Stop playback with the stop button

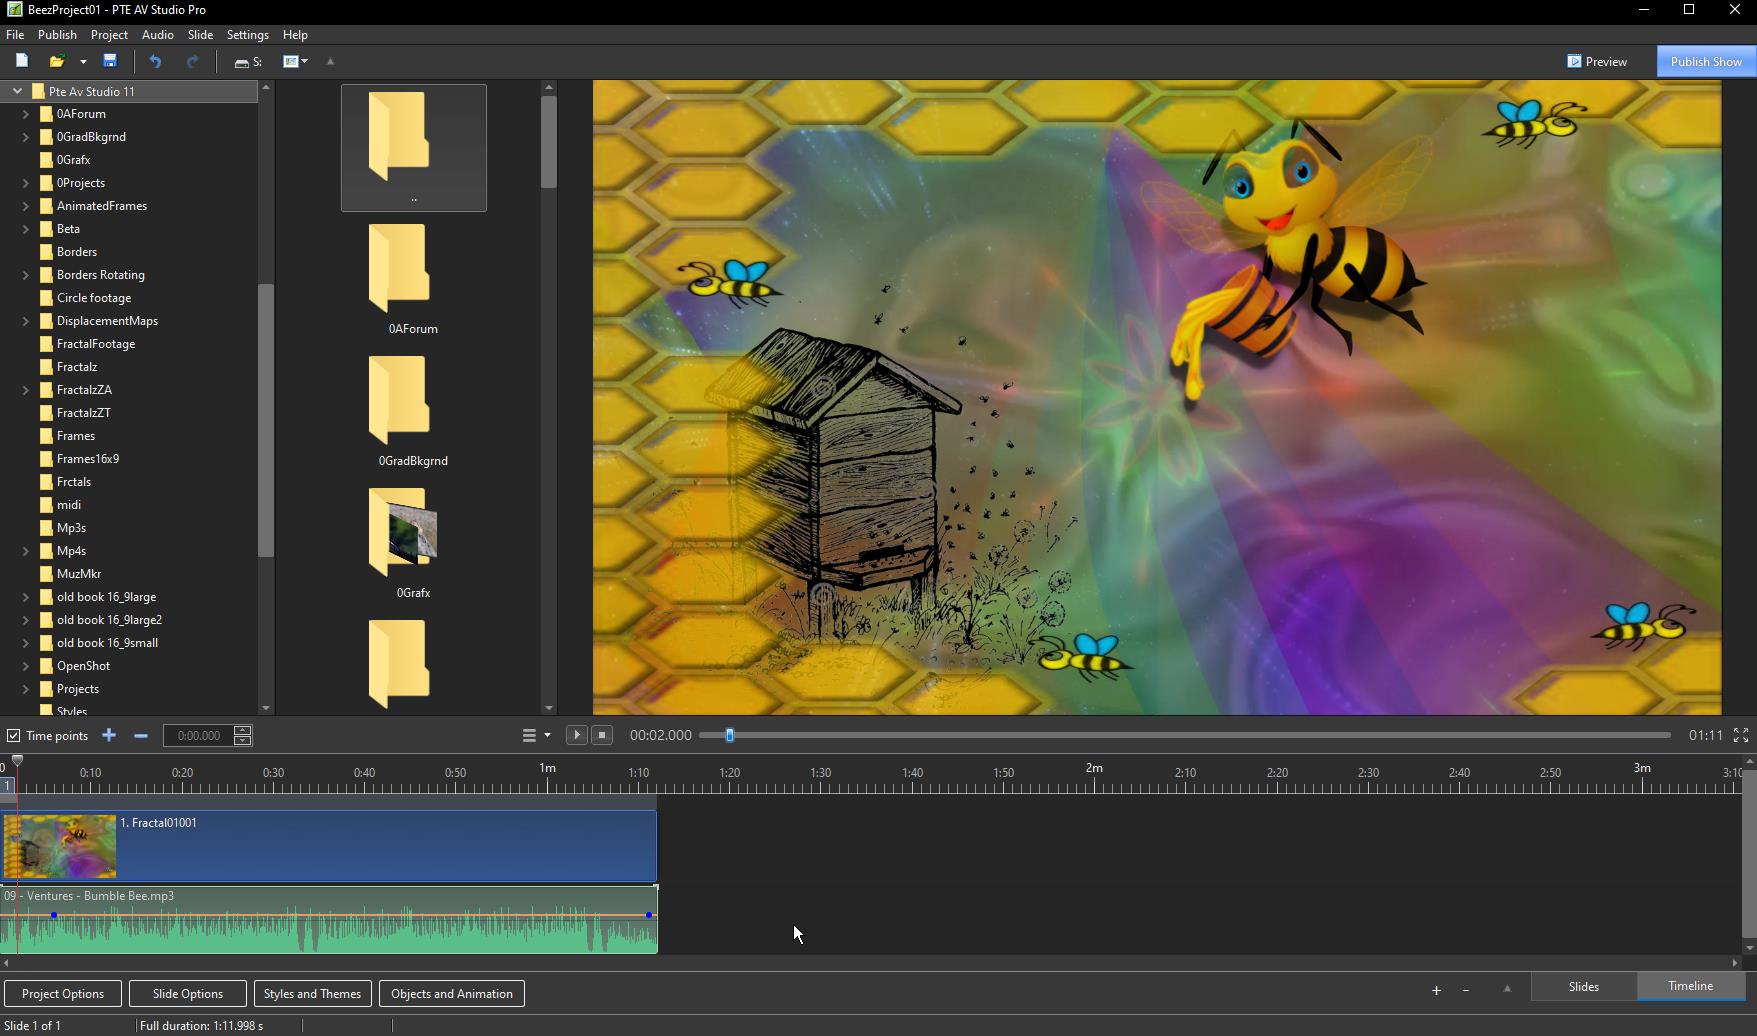click(602, 736)
